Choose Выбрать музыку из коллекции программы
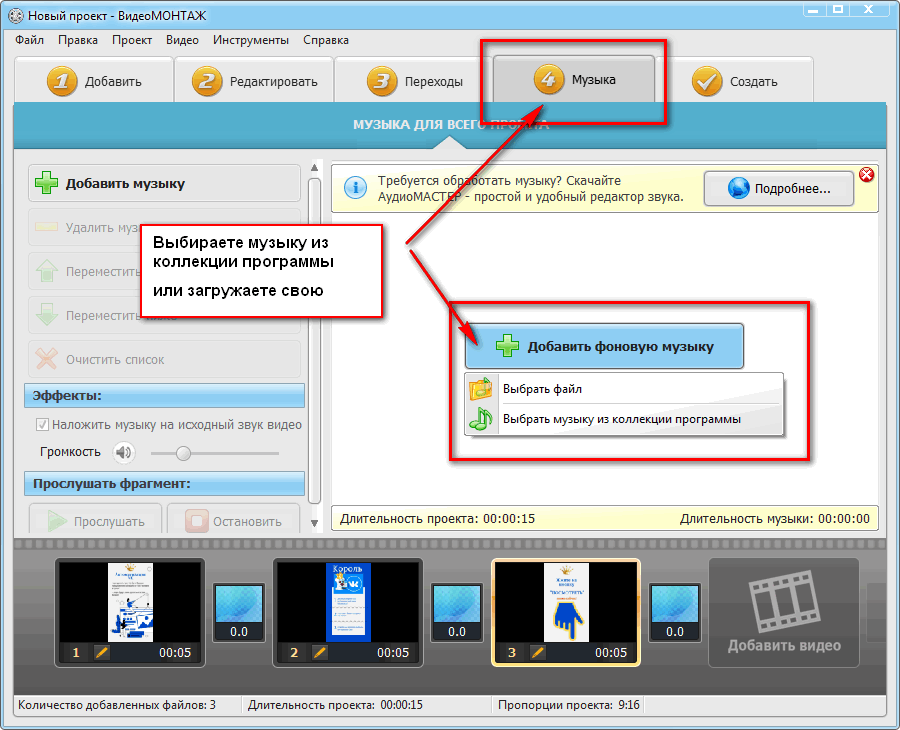The image size is (900, 730). coord(624,419)
